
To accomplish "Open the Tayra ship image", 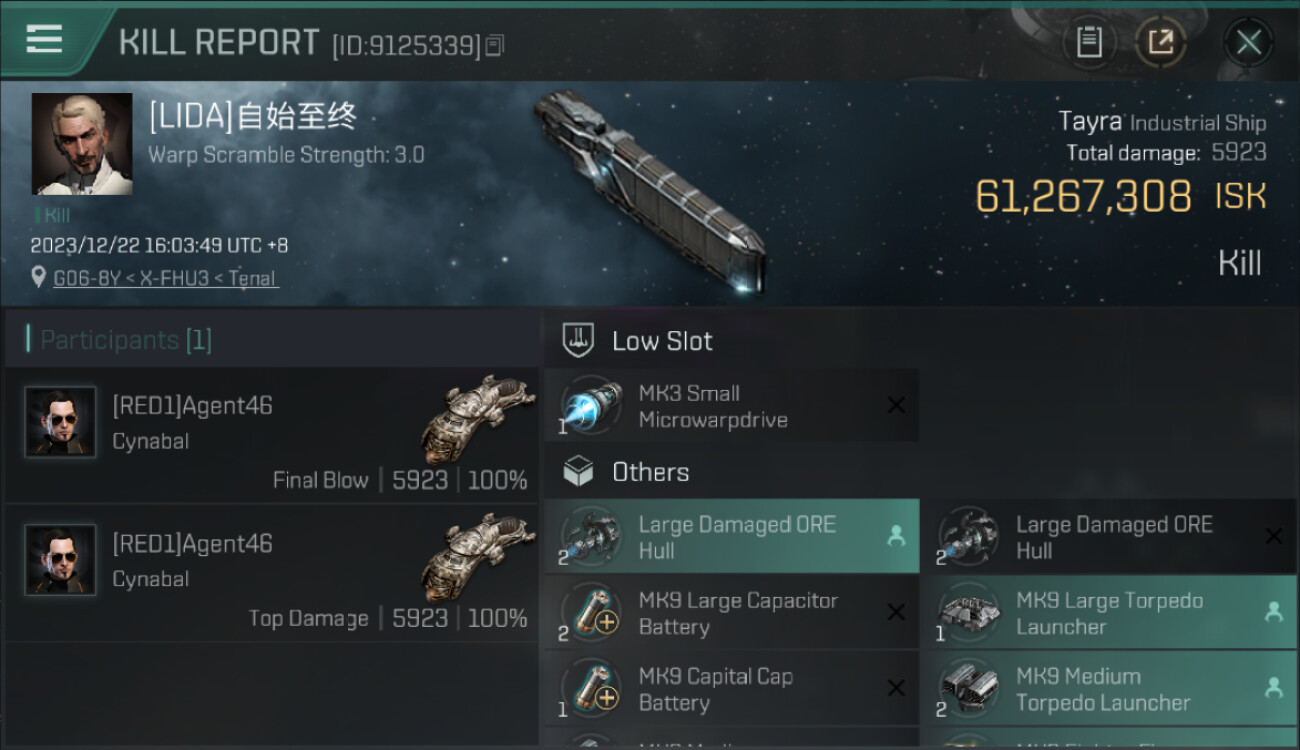I will point(650,192).
